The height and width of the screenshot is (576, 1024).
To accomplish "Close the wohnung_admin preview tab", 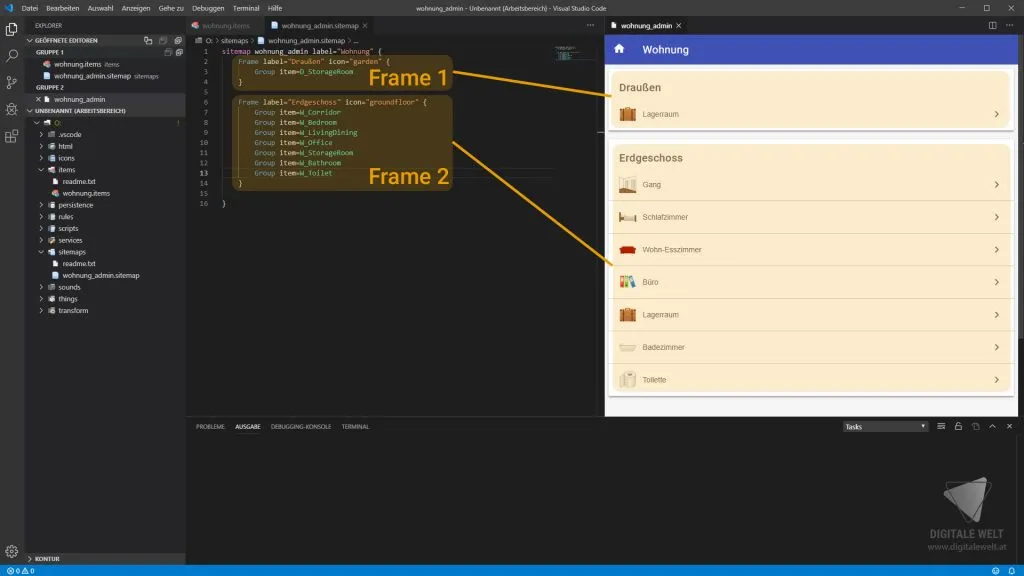I will click(679, 25).
